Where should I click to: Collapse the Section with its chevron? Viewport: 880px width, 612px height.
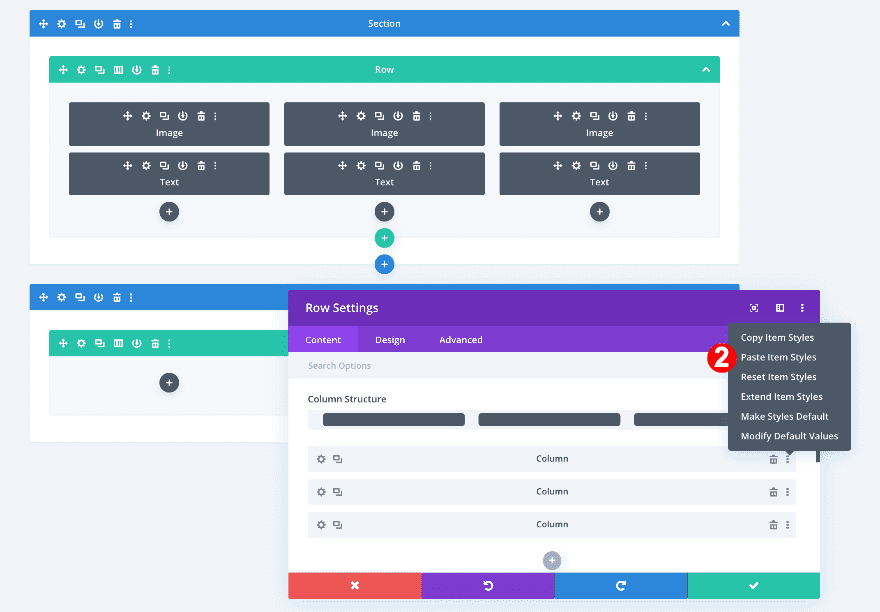click(725, 23)
